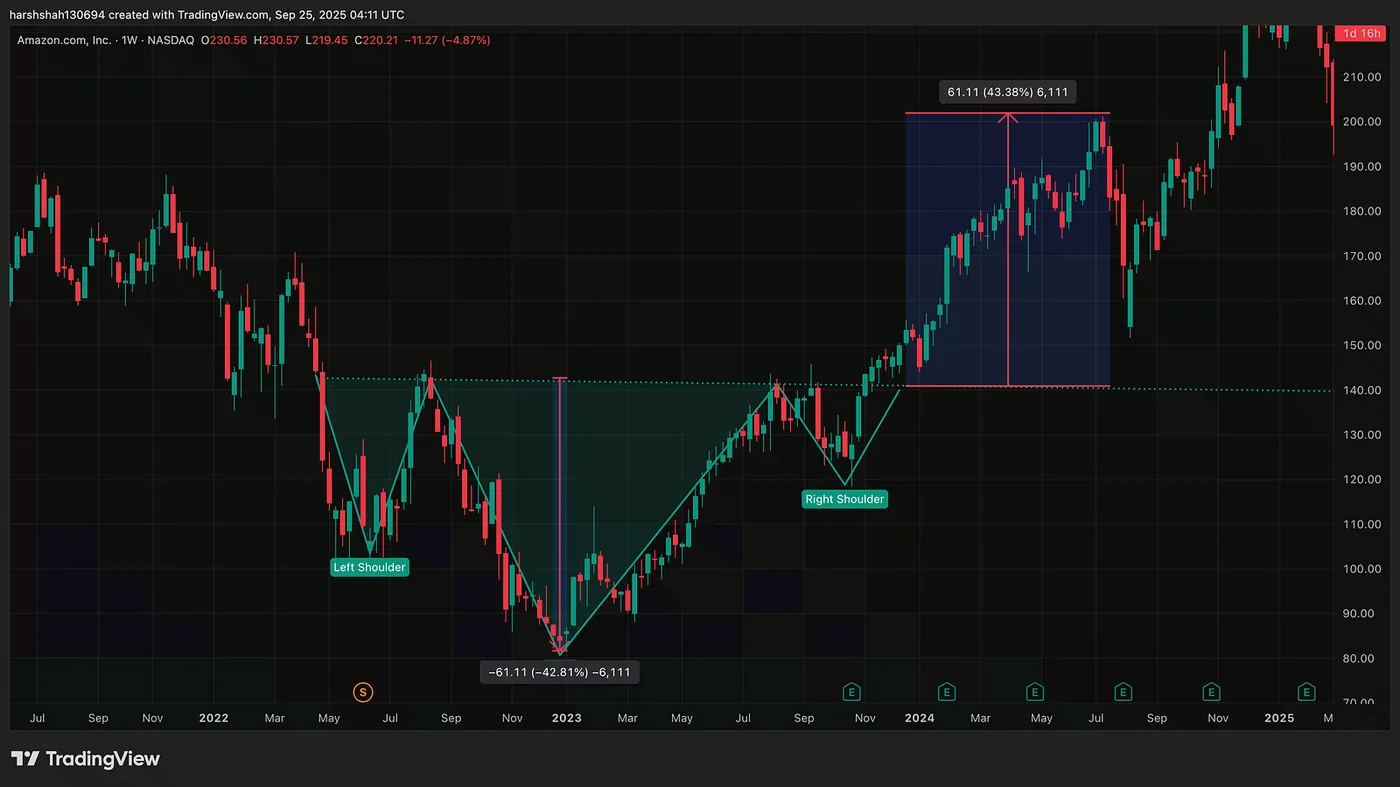Click the −61.11 (−42.81%) −6,111 measurement label
The image size is (1400, 787).
coord(560,672)
